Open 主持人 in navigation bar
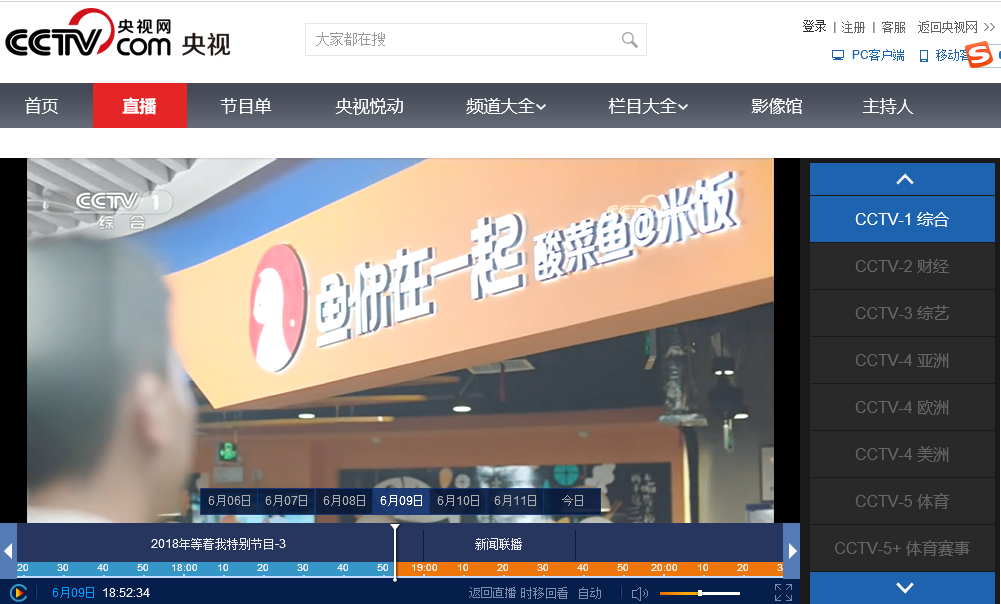 888,105
